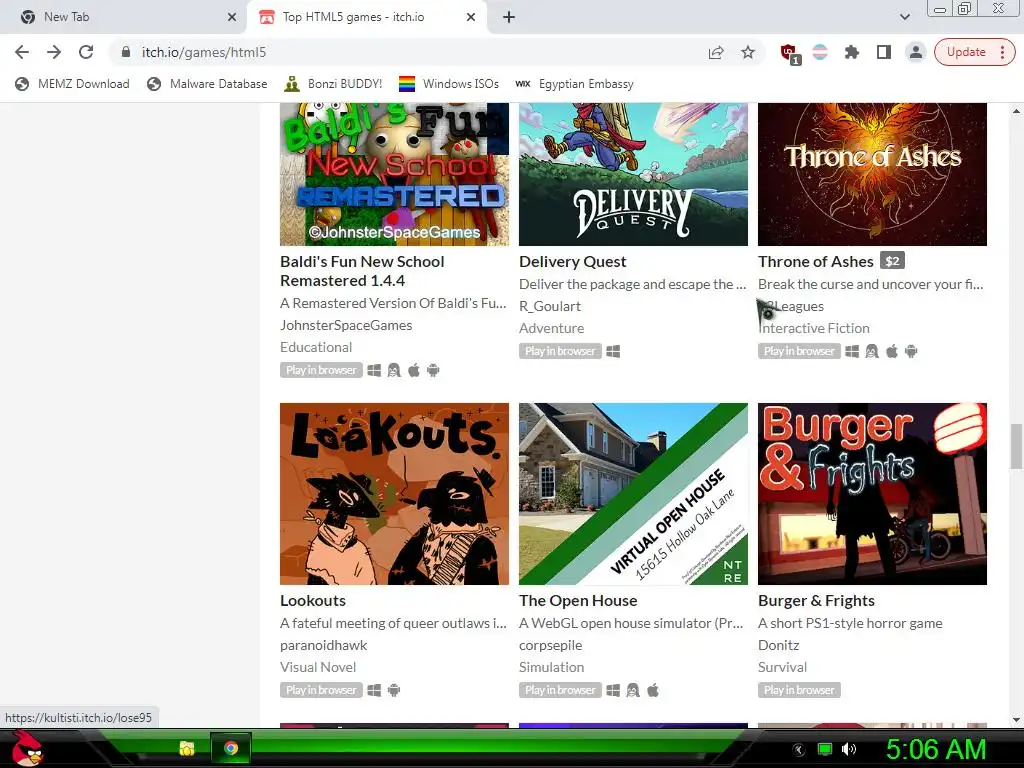Visit author paranoidhawk page

[x=323, y=645]
